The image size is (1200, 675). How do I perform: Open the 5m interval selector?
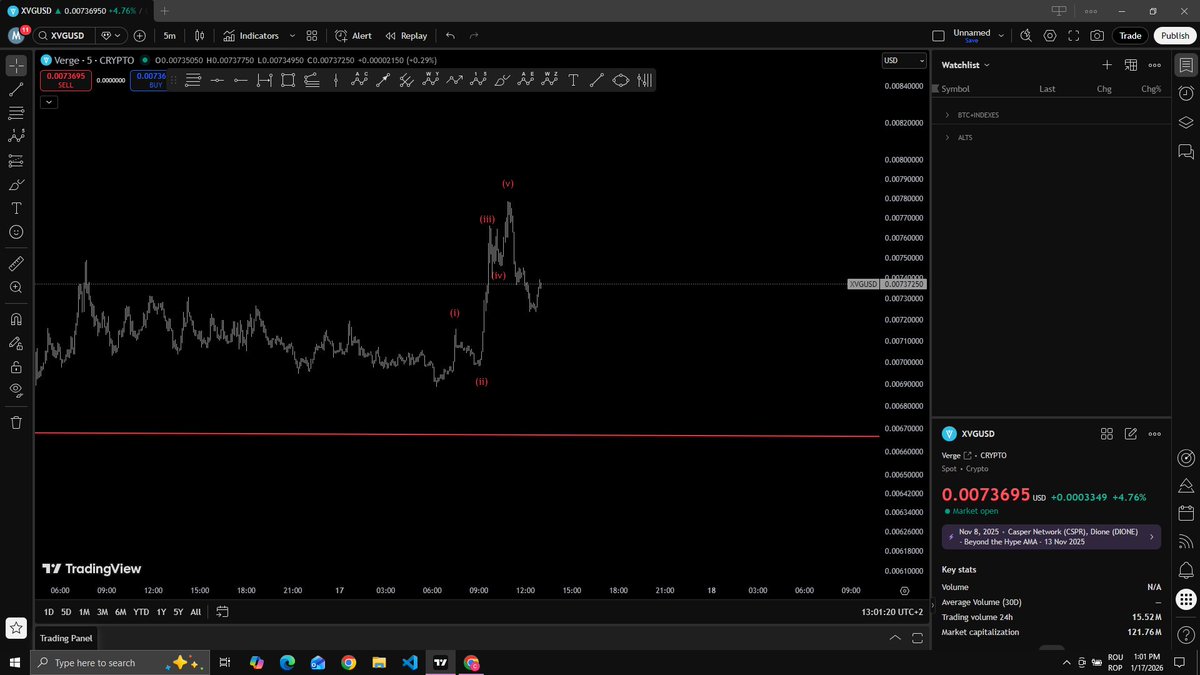click(170, 35)
